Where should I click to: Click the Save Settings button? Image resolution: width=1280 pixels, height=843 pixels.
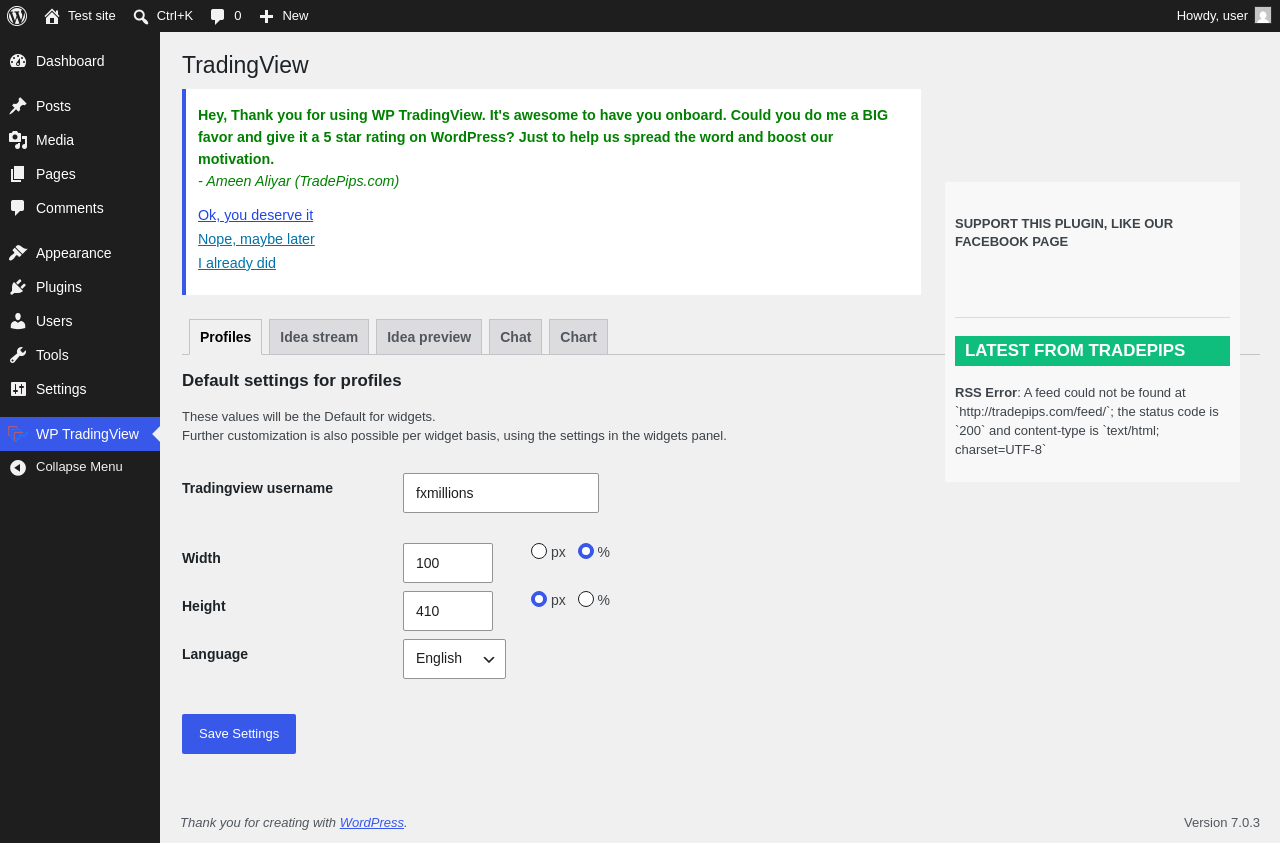point(239,734)
